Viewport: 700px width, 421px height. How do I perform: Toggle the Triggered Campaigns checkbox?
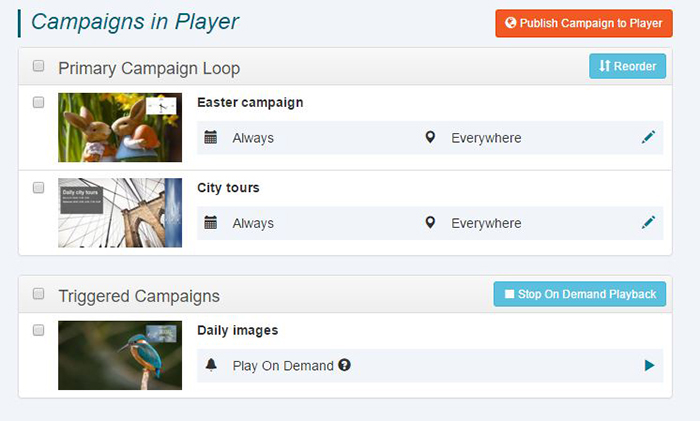38,294
